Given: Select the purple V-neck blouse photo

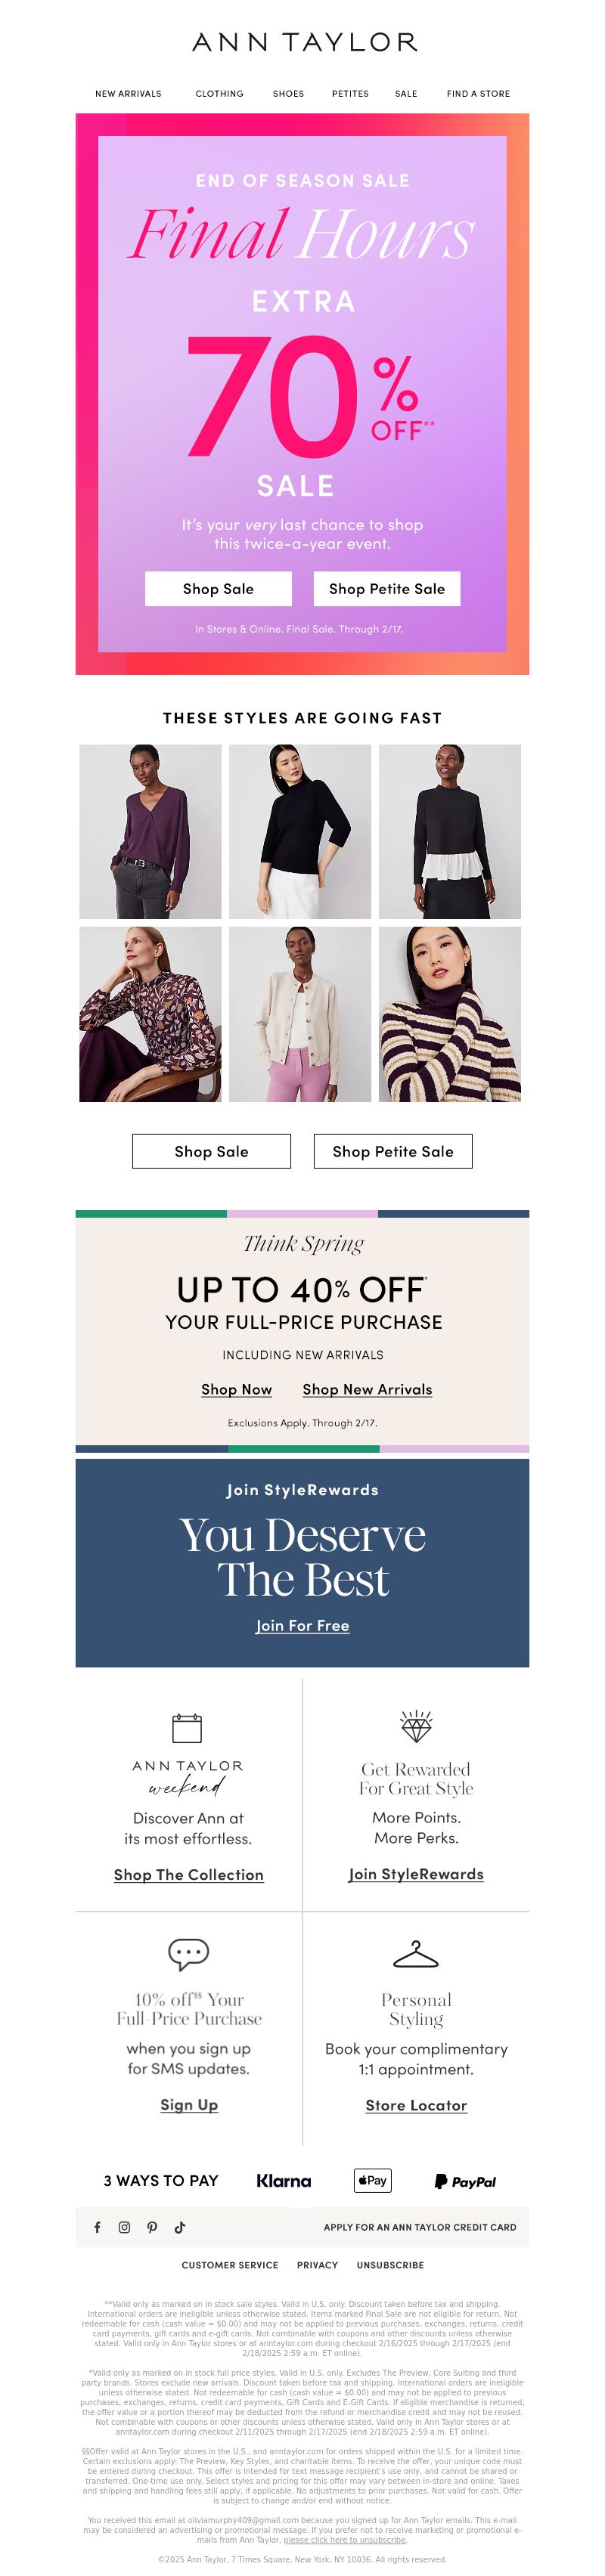Looking at the screenshot, I should tap(151, 831).
